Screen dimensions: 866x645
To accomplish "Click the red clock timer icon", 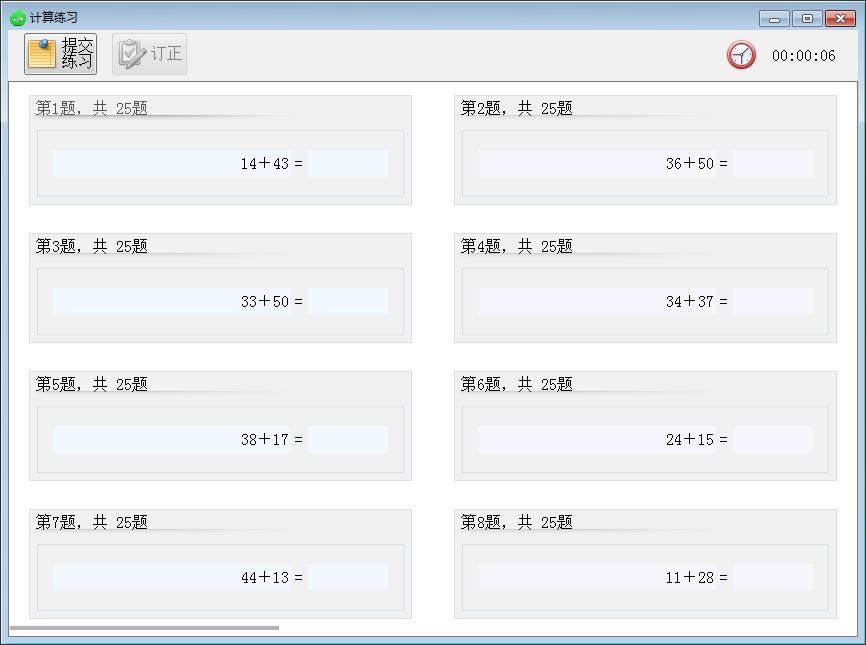I will (x=741, y=55).
